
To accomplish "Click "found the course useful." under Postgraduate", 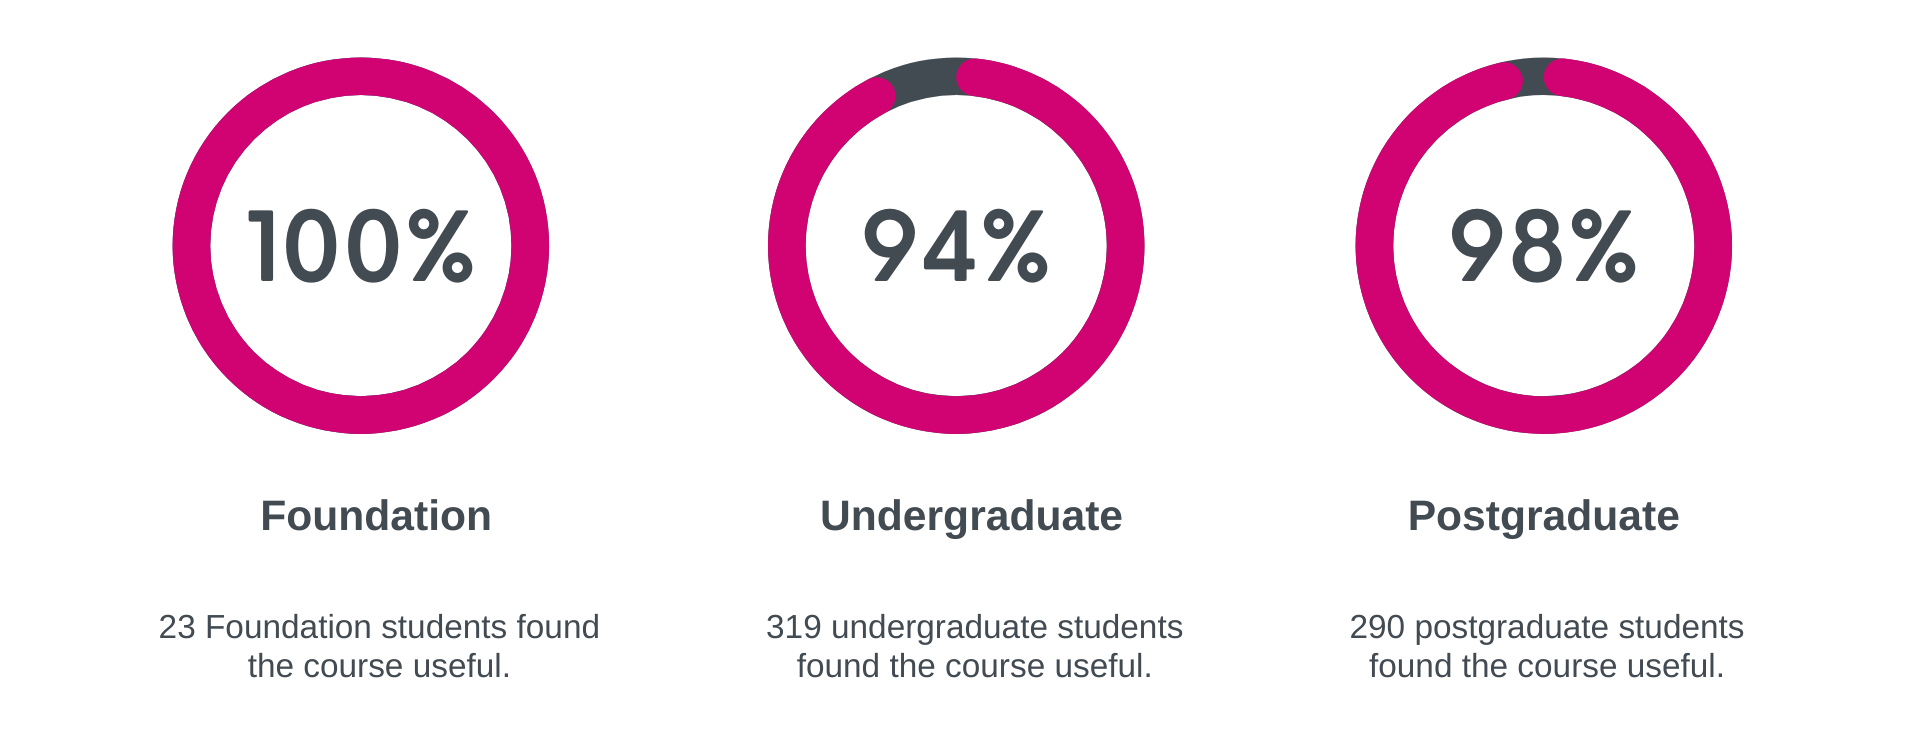I will tap(1546, 666).
